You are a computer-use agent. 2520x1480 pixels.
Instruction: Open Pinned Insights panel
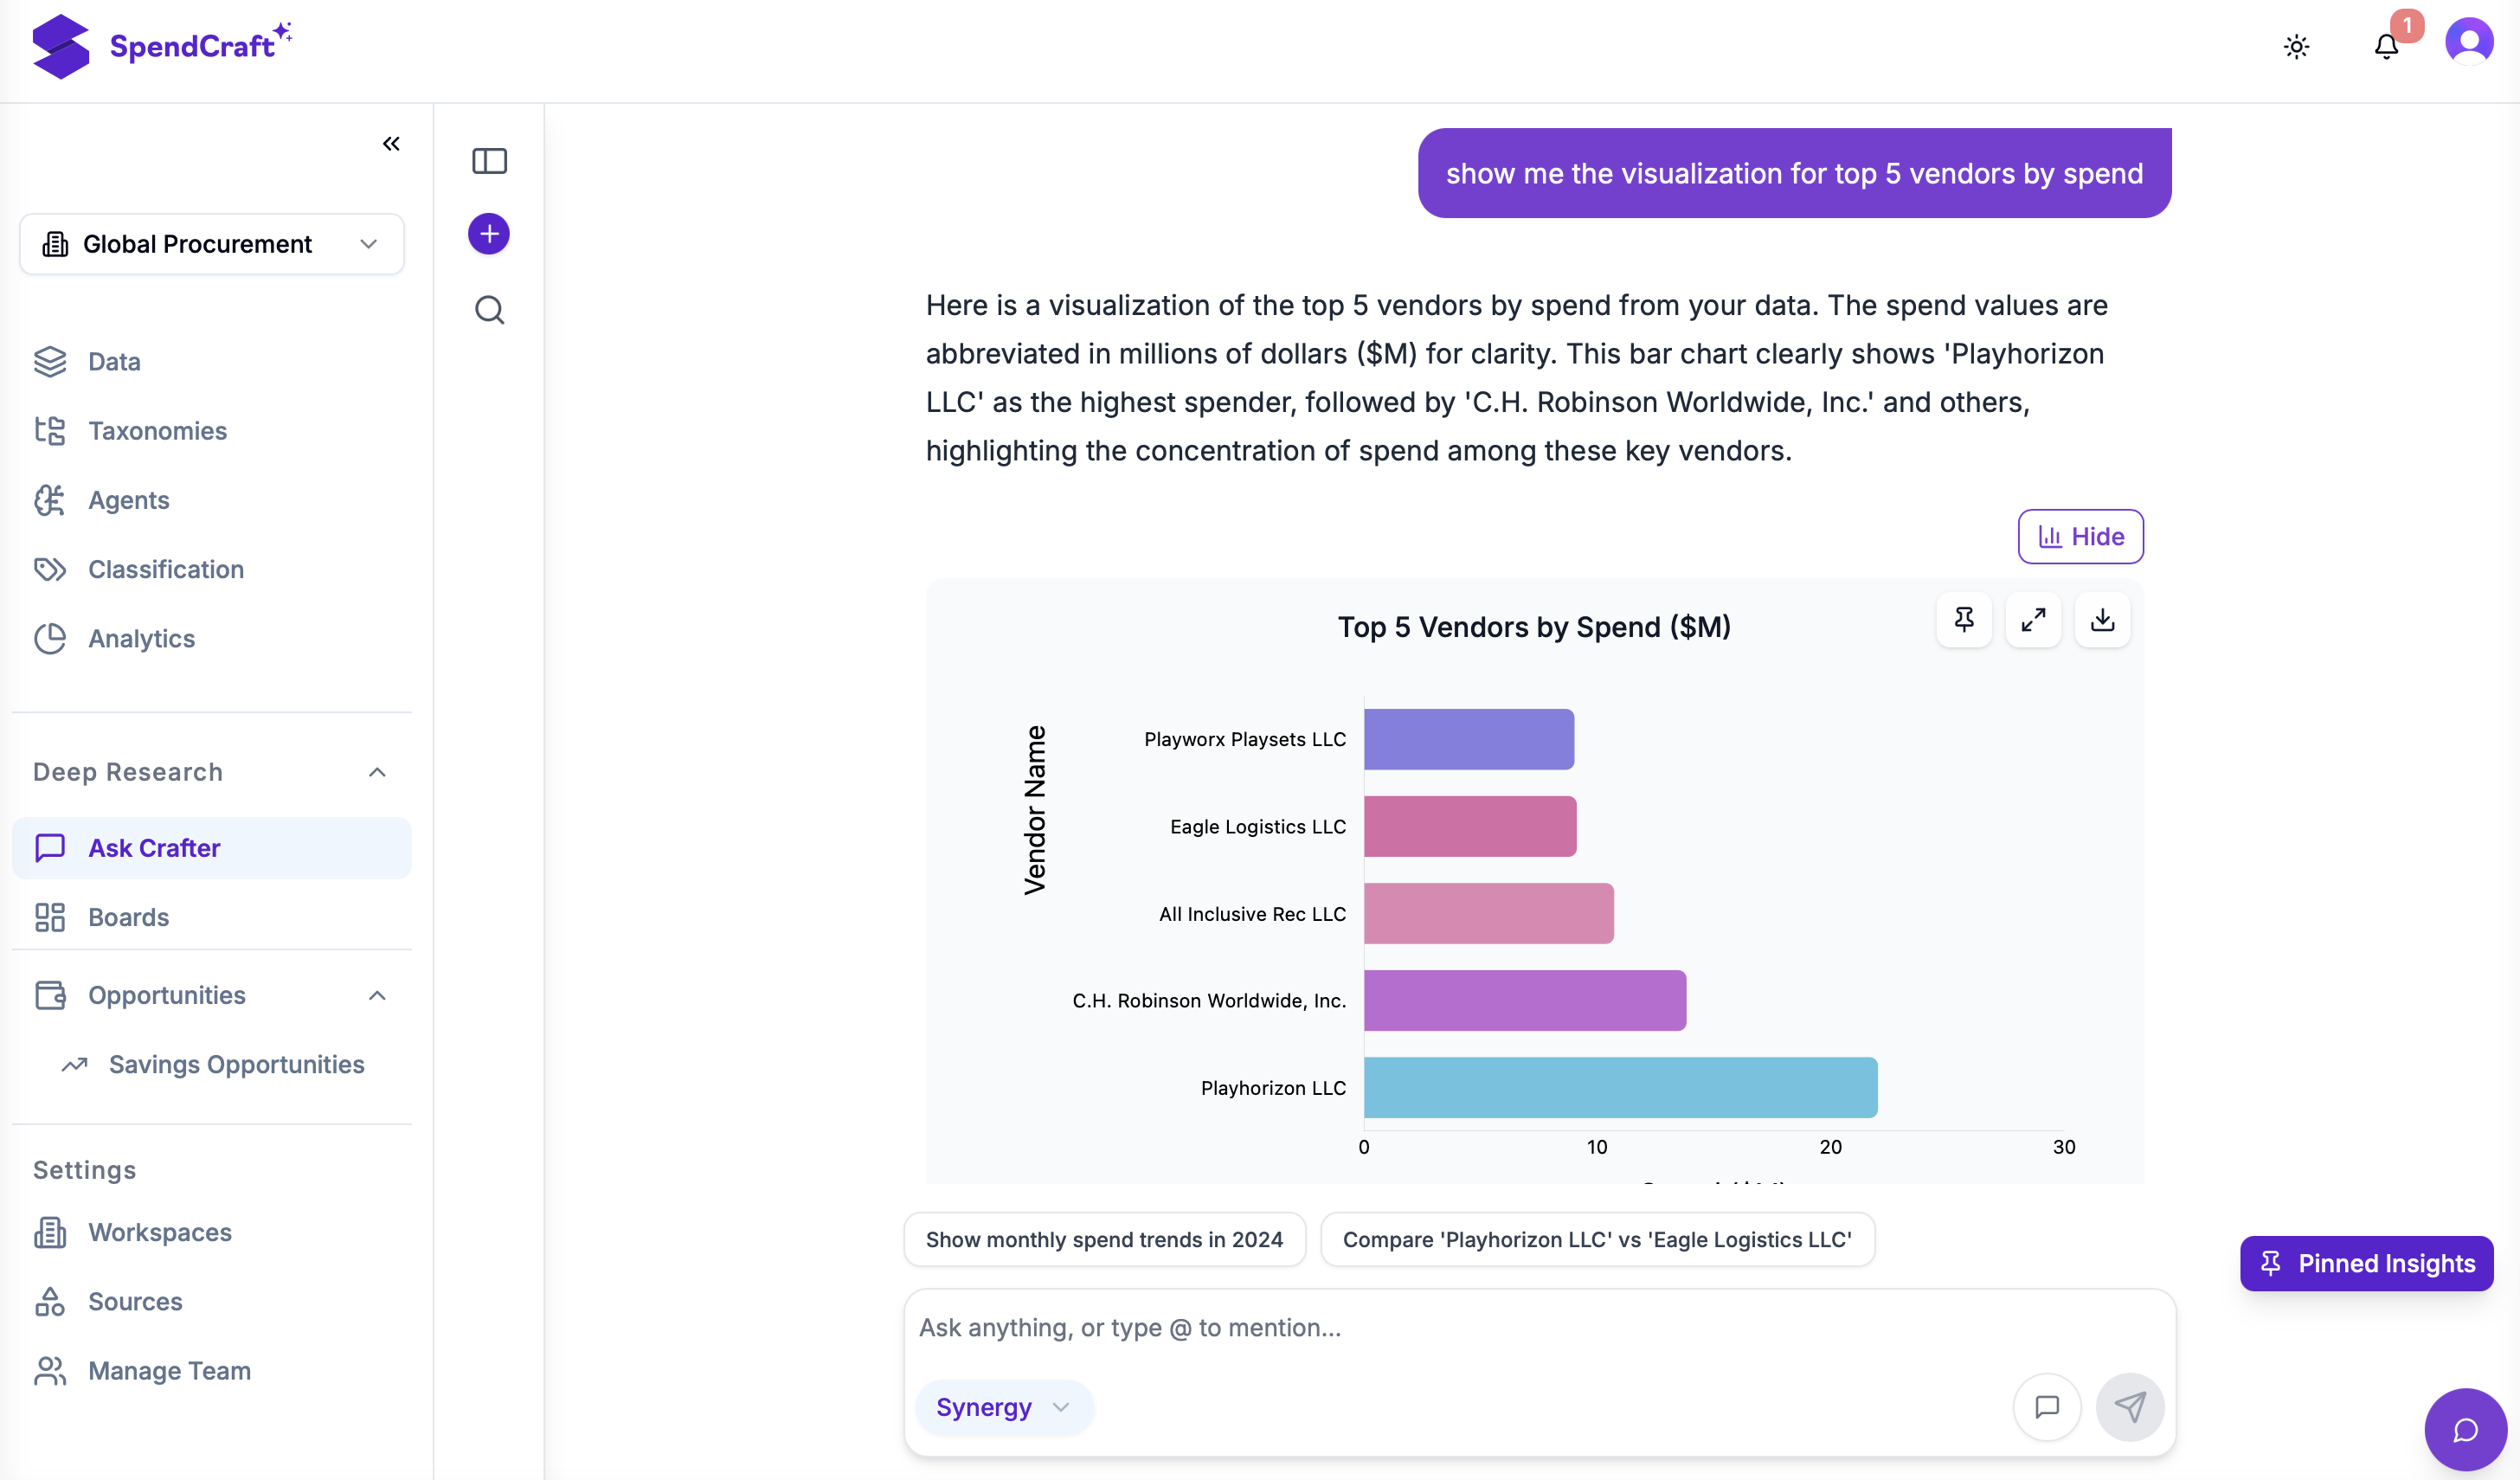(x=2366, y=1263)
